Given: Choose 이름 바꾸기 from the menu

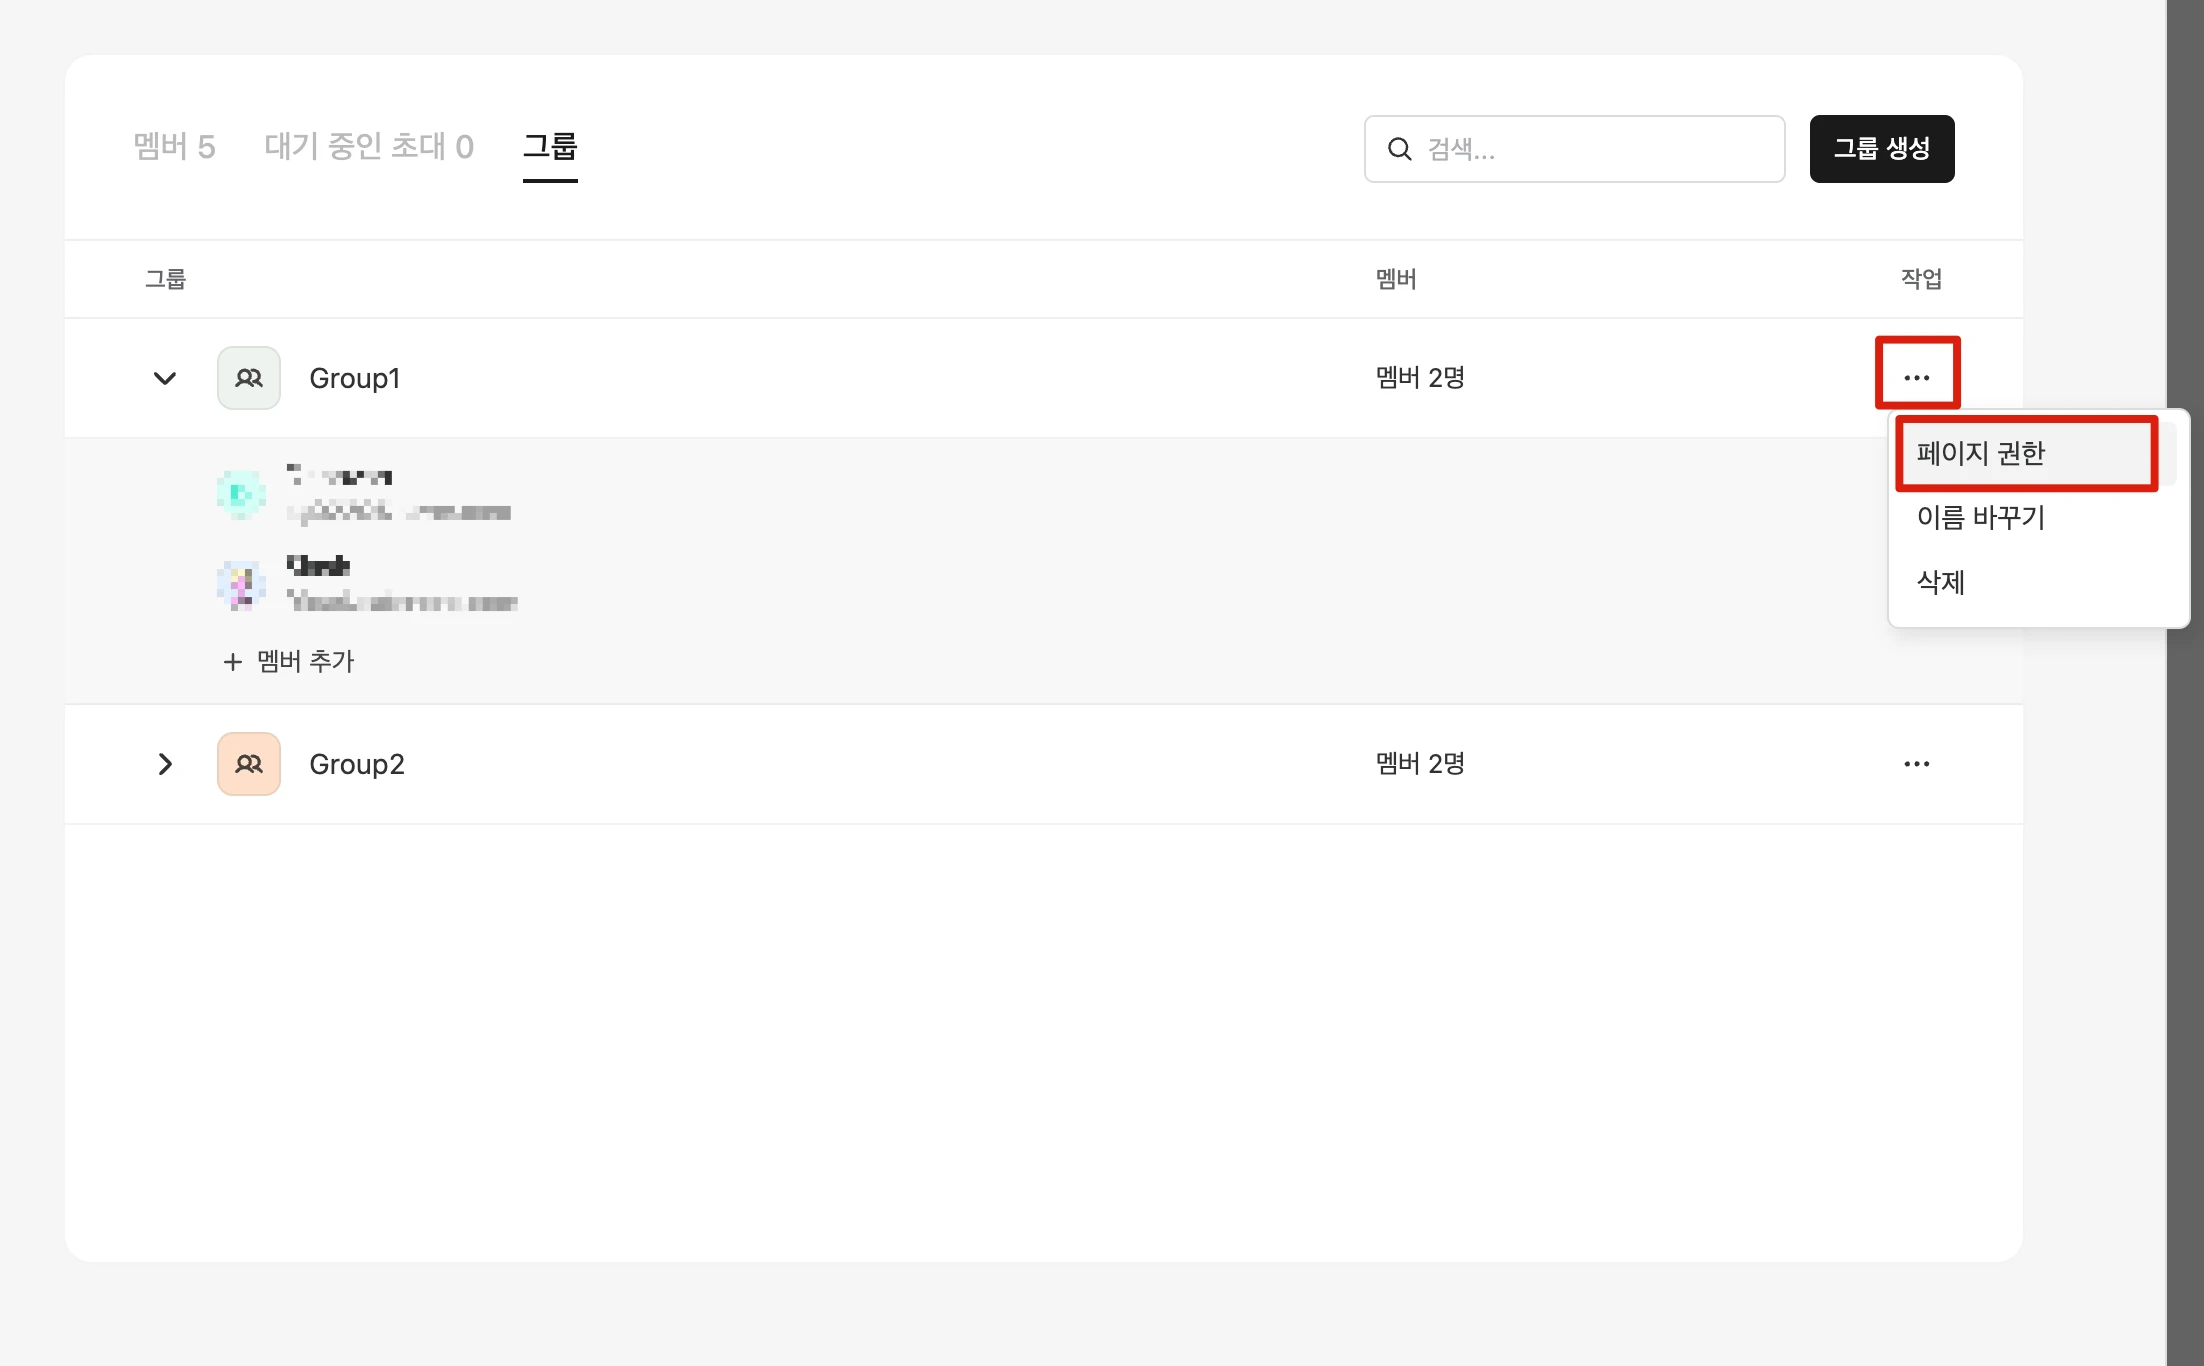Looking at the screenshot, I should point(1980,518).
